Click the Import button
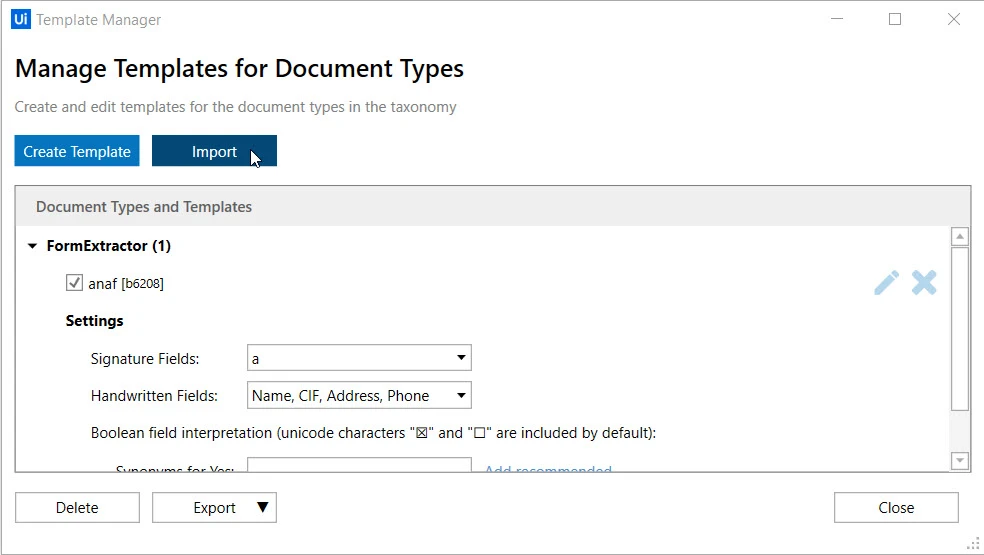Viewport: 984px width, 555px height. coord(214,151)
